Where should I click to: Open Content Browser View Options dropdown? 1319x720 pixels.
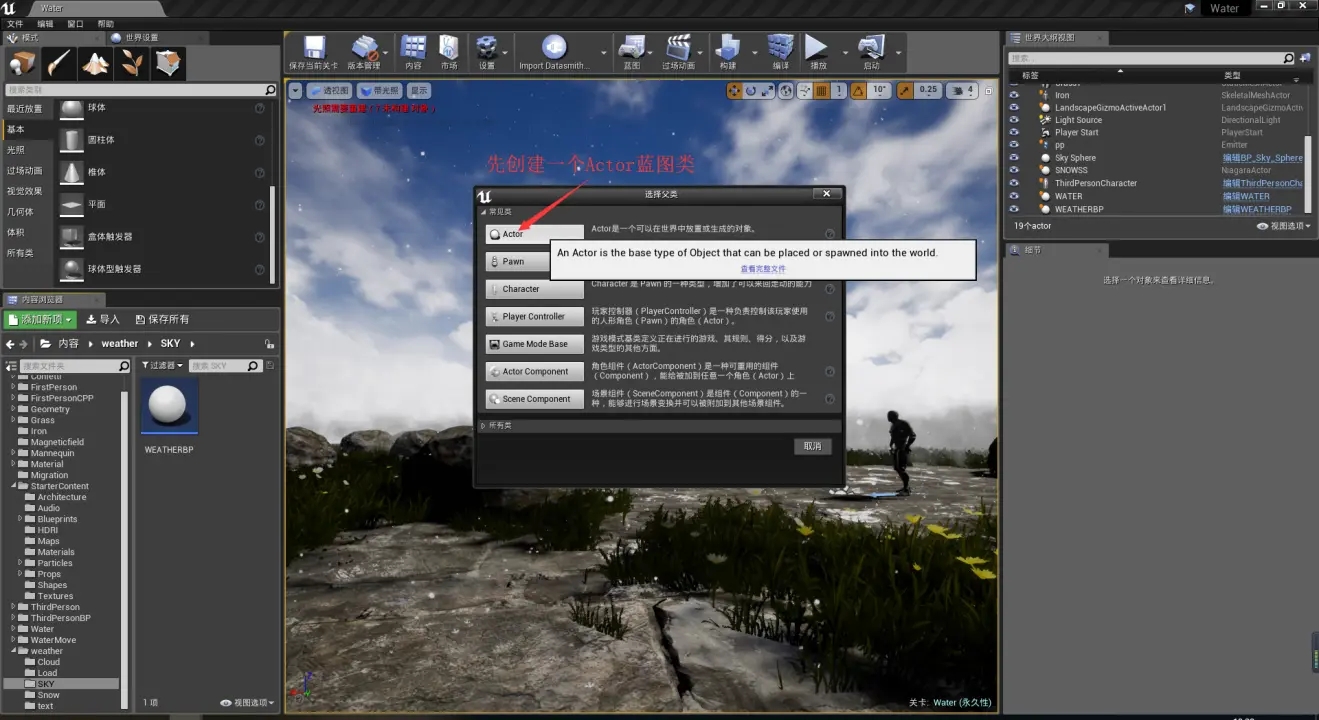pos(247,703)
